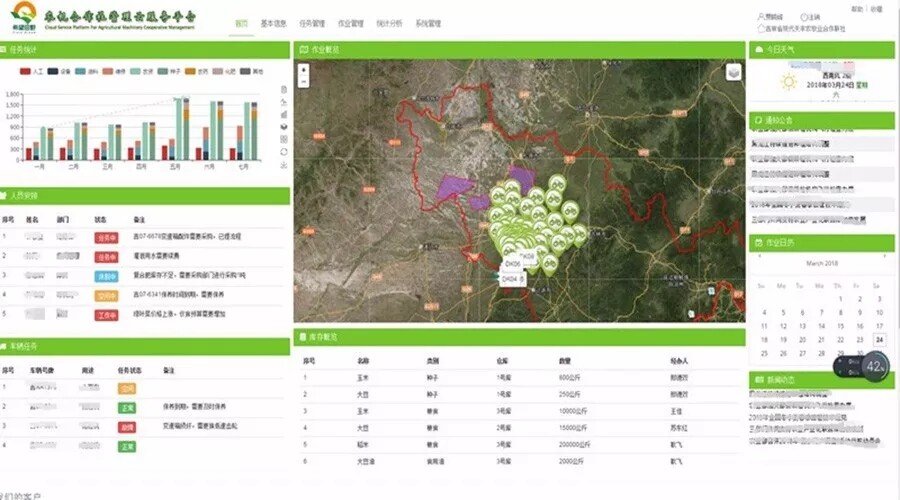The height and width of the screenshot is (500, 900).
Task: Select the large purple field polygon on map
Action: (454, 187)
